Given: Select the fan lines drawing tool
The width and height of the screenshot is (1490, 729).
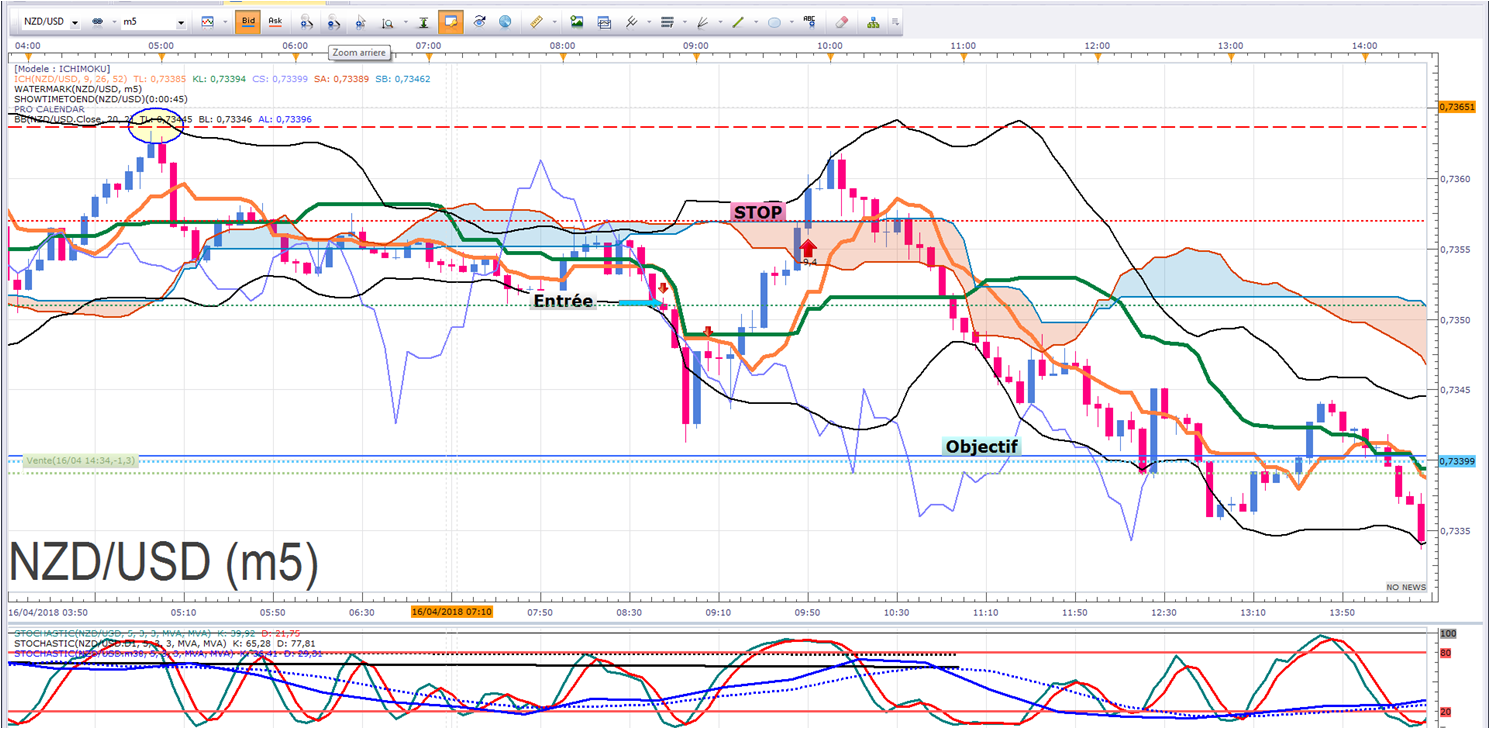Looking at the screenshot, I should click(703, 21).
